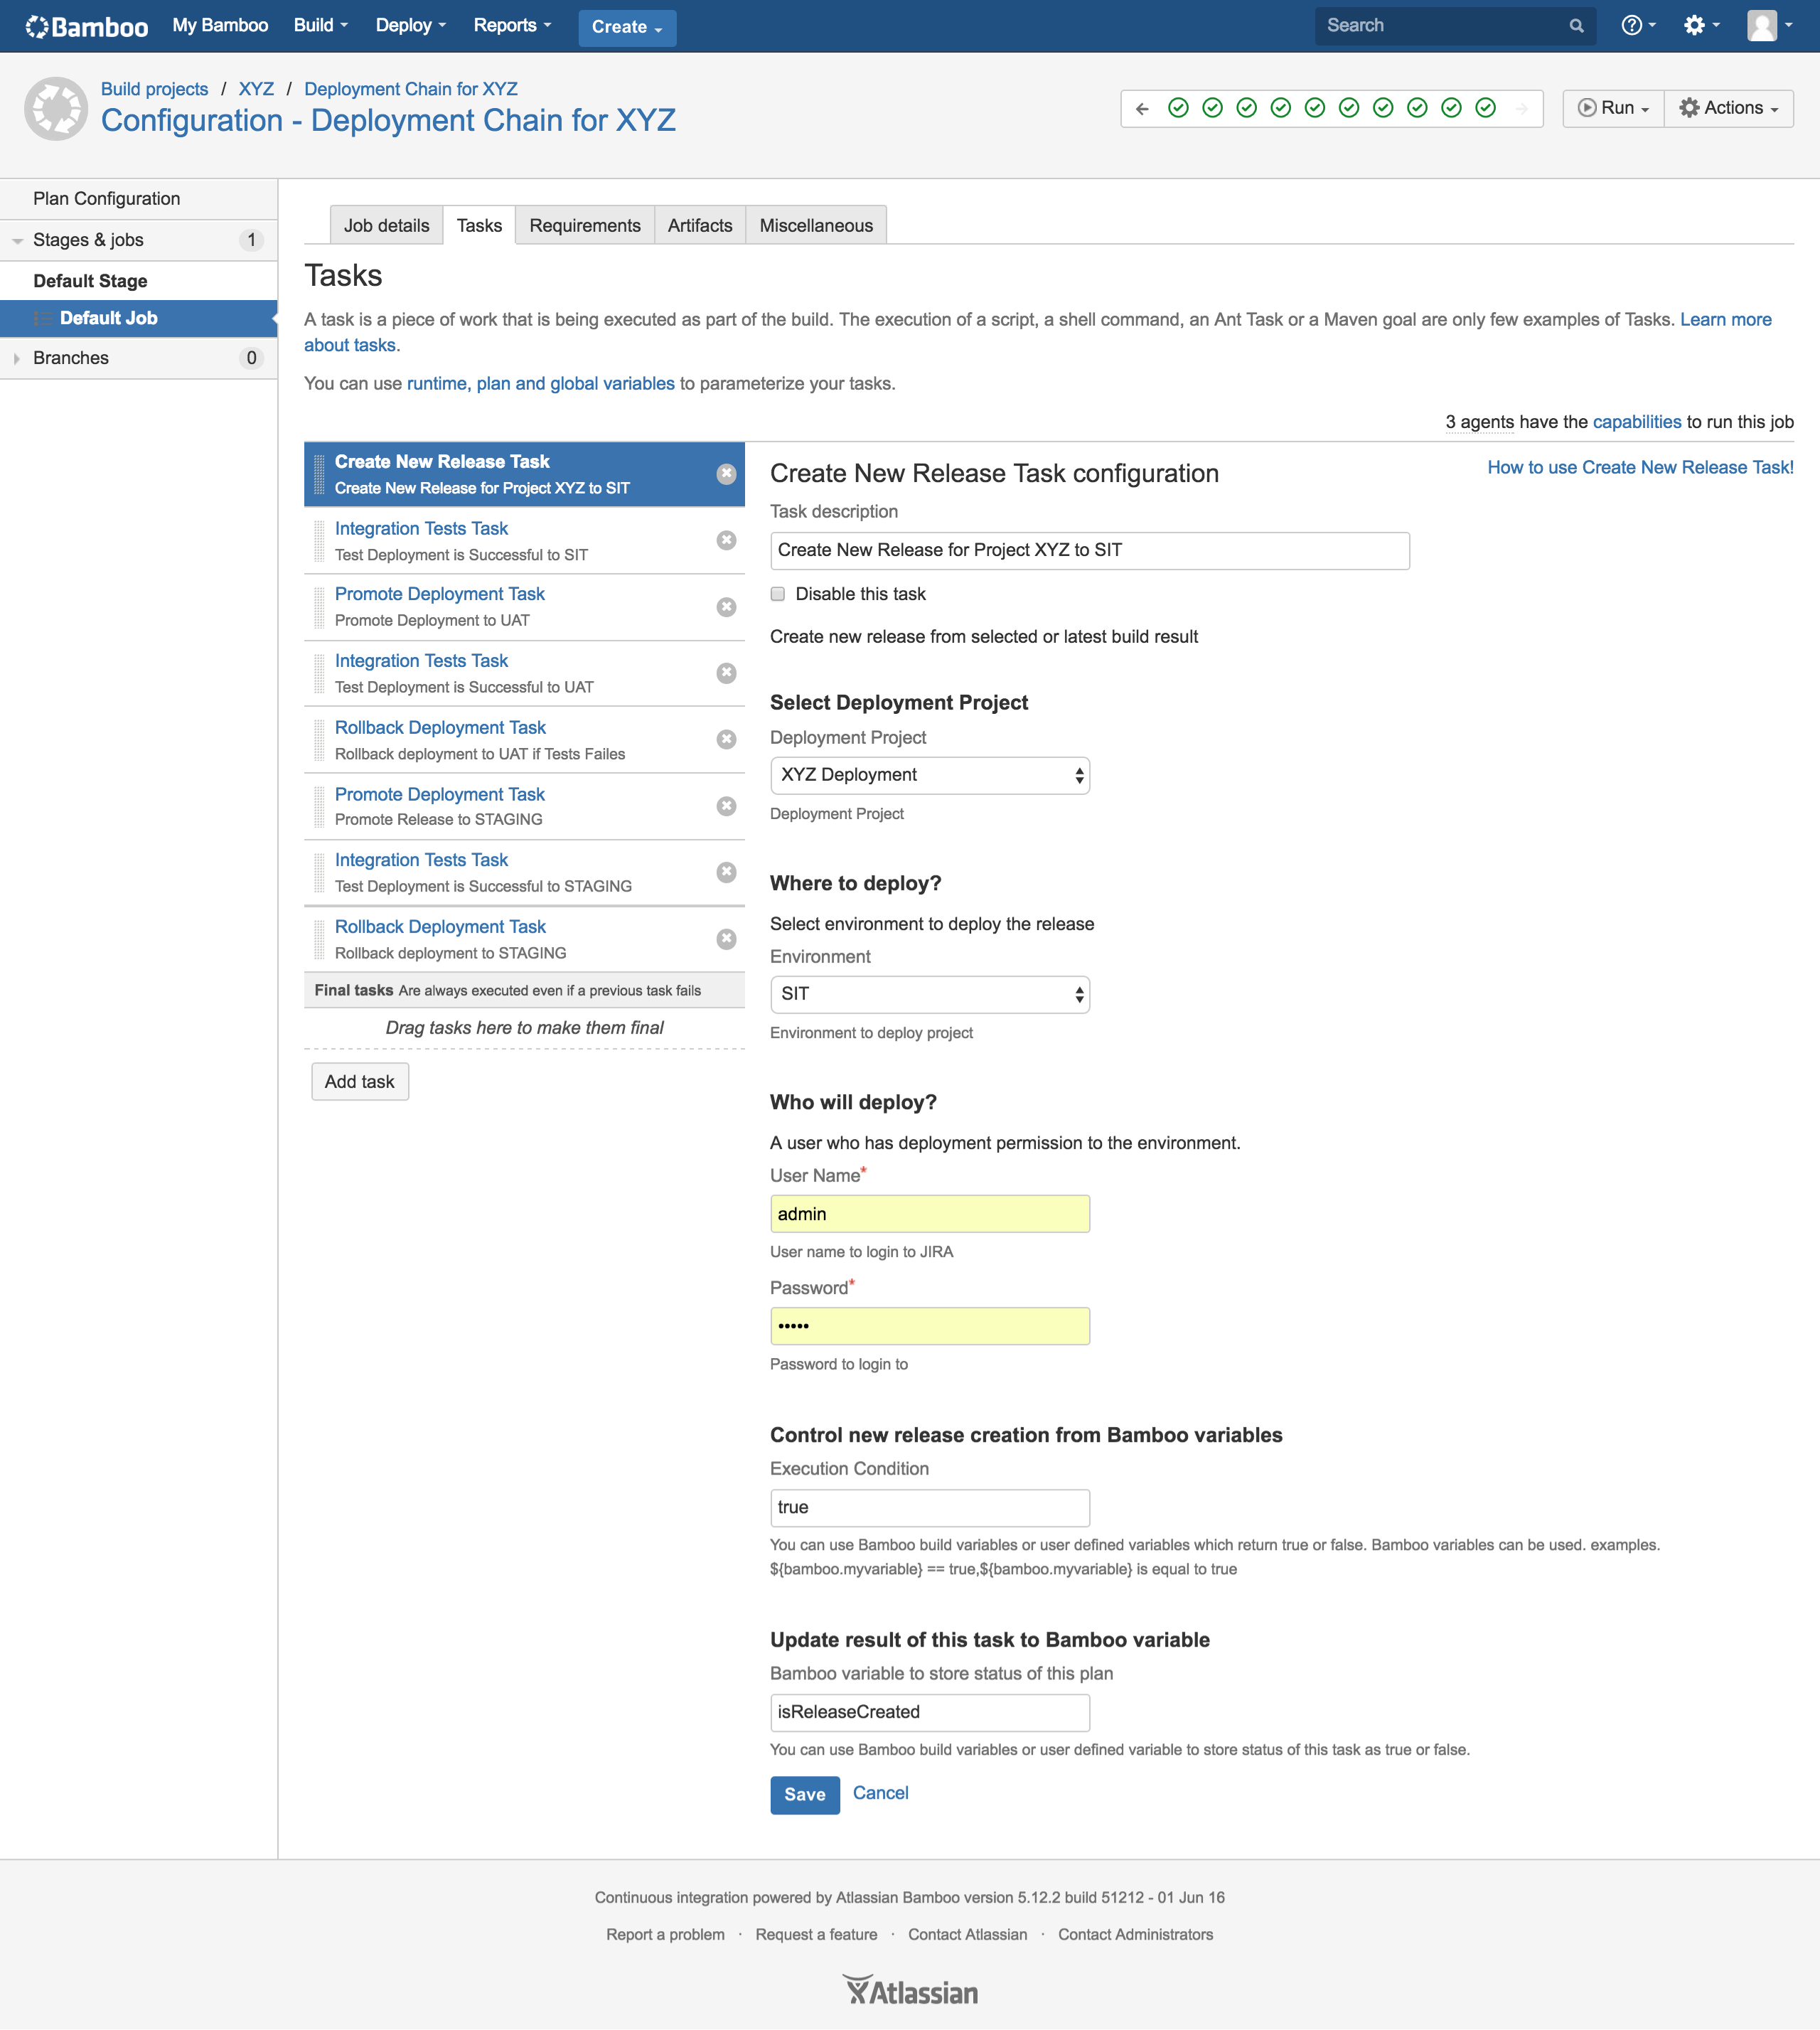Switch to the Requirements tab

(x=584, y=226)
